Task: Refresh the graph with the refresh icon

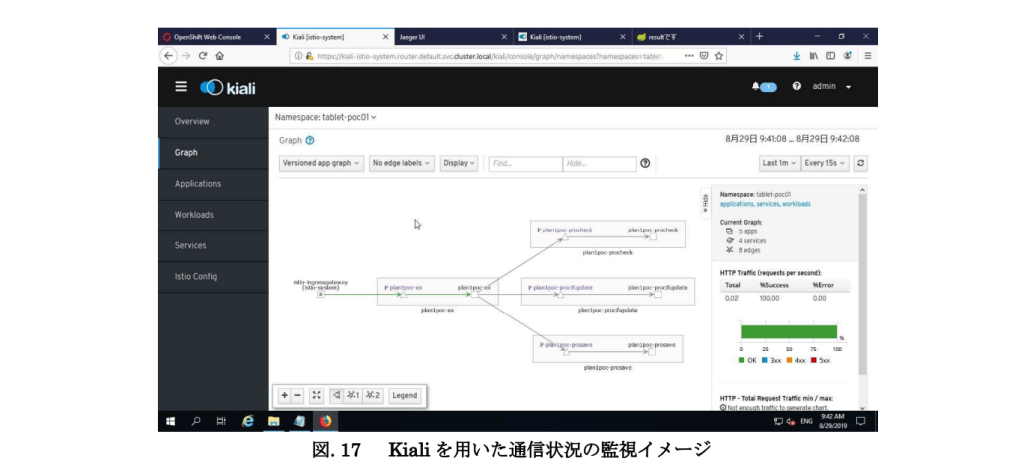Action: [x=860, y=163]
